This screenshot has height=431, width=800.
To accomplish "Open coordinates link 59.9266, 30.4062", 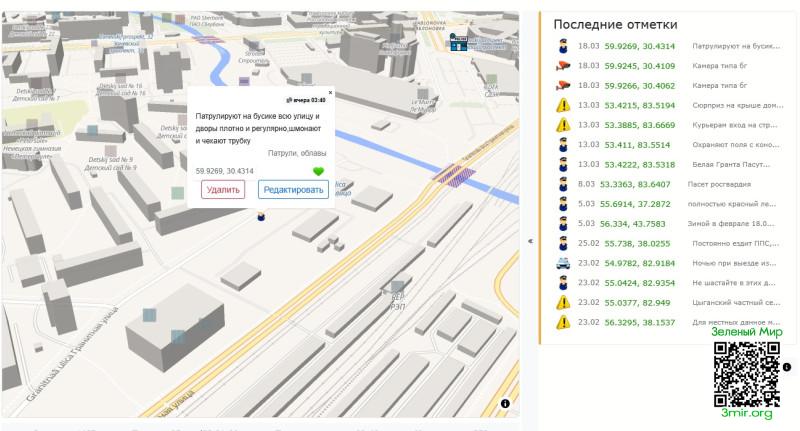I will [x=639, y=86].
